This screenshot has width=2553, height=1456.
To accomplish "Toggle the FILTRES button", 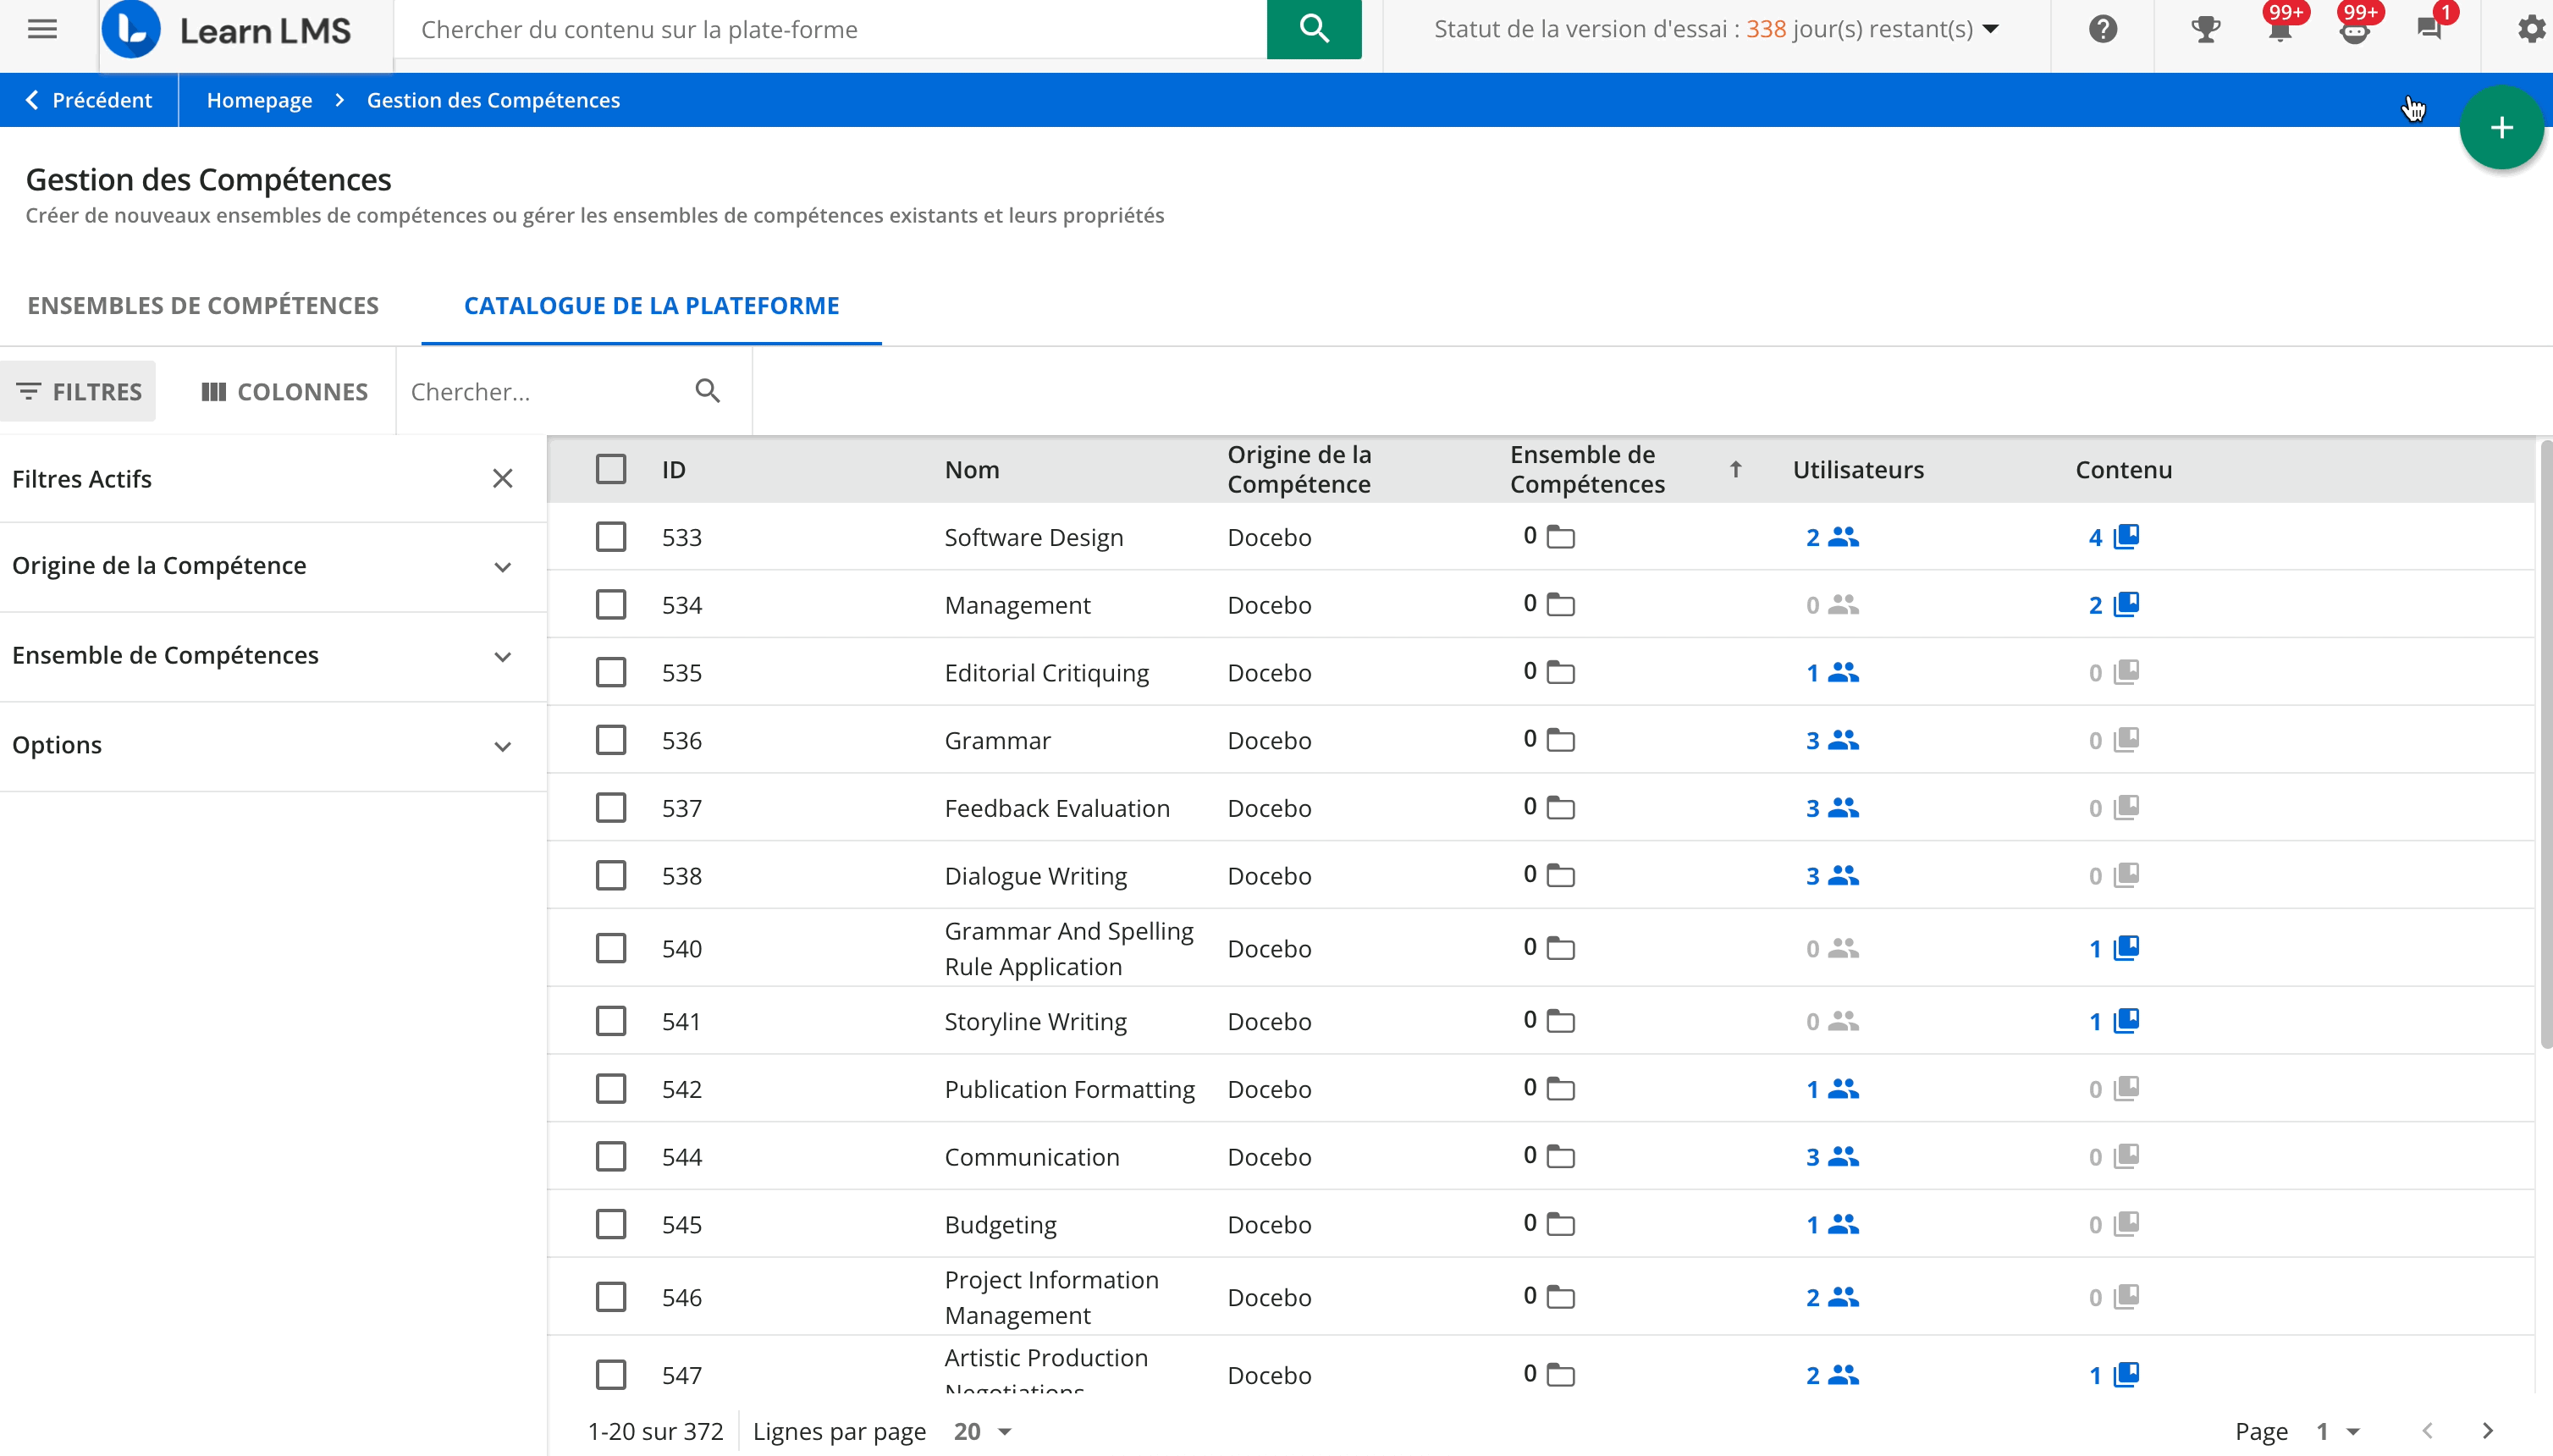I will pos(78,391).
